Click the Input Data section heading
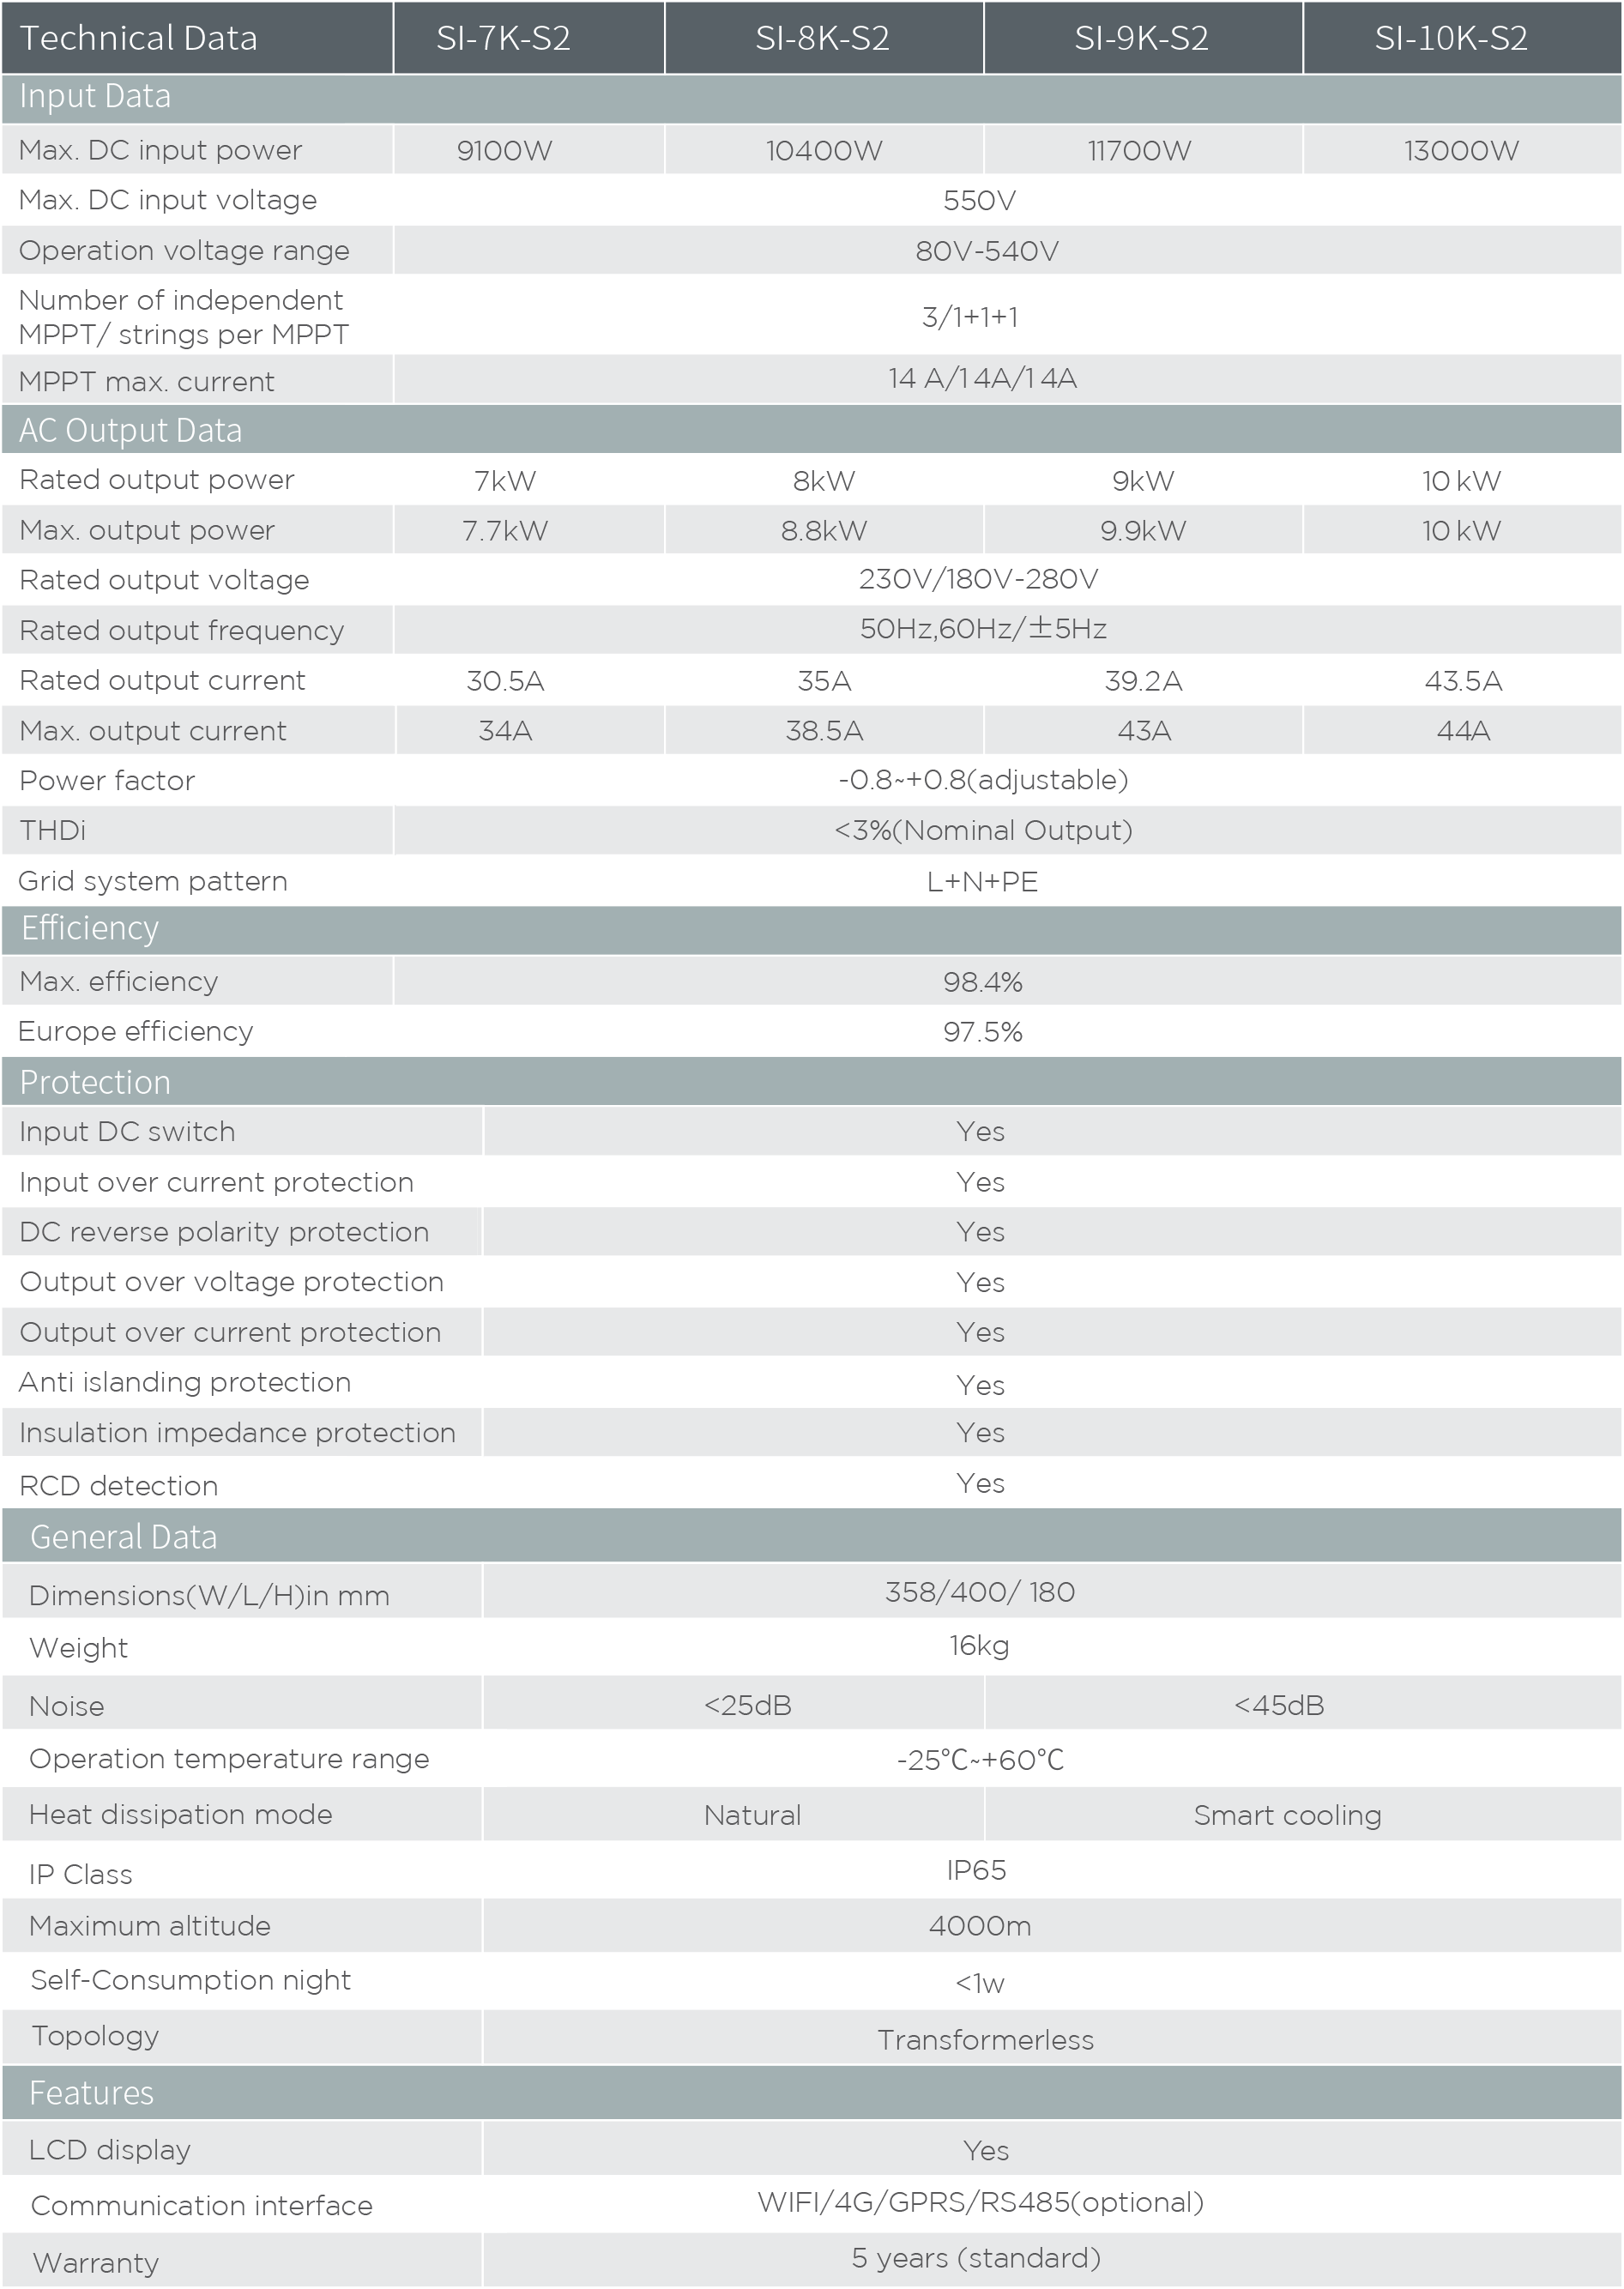The width and height of the screenshot is (1624, 2289). tap(95, 97)
